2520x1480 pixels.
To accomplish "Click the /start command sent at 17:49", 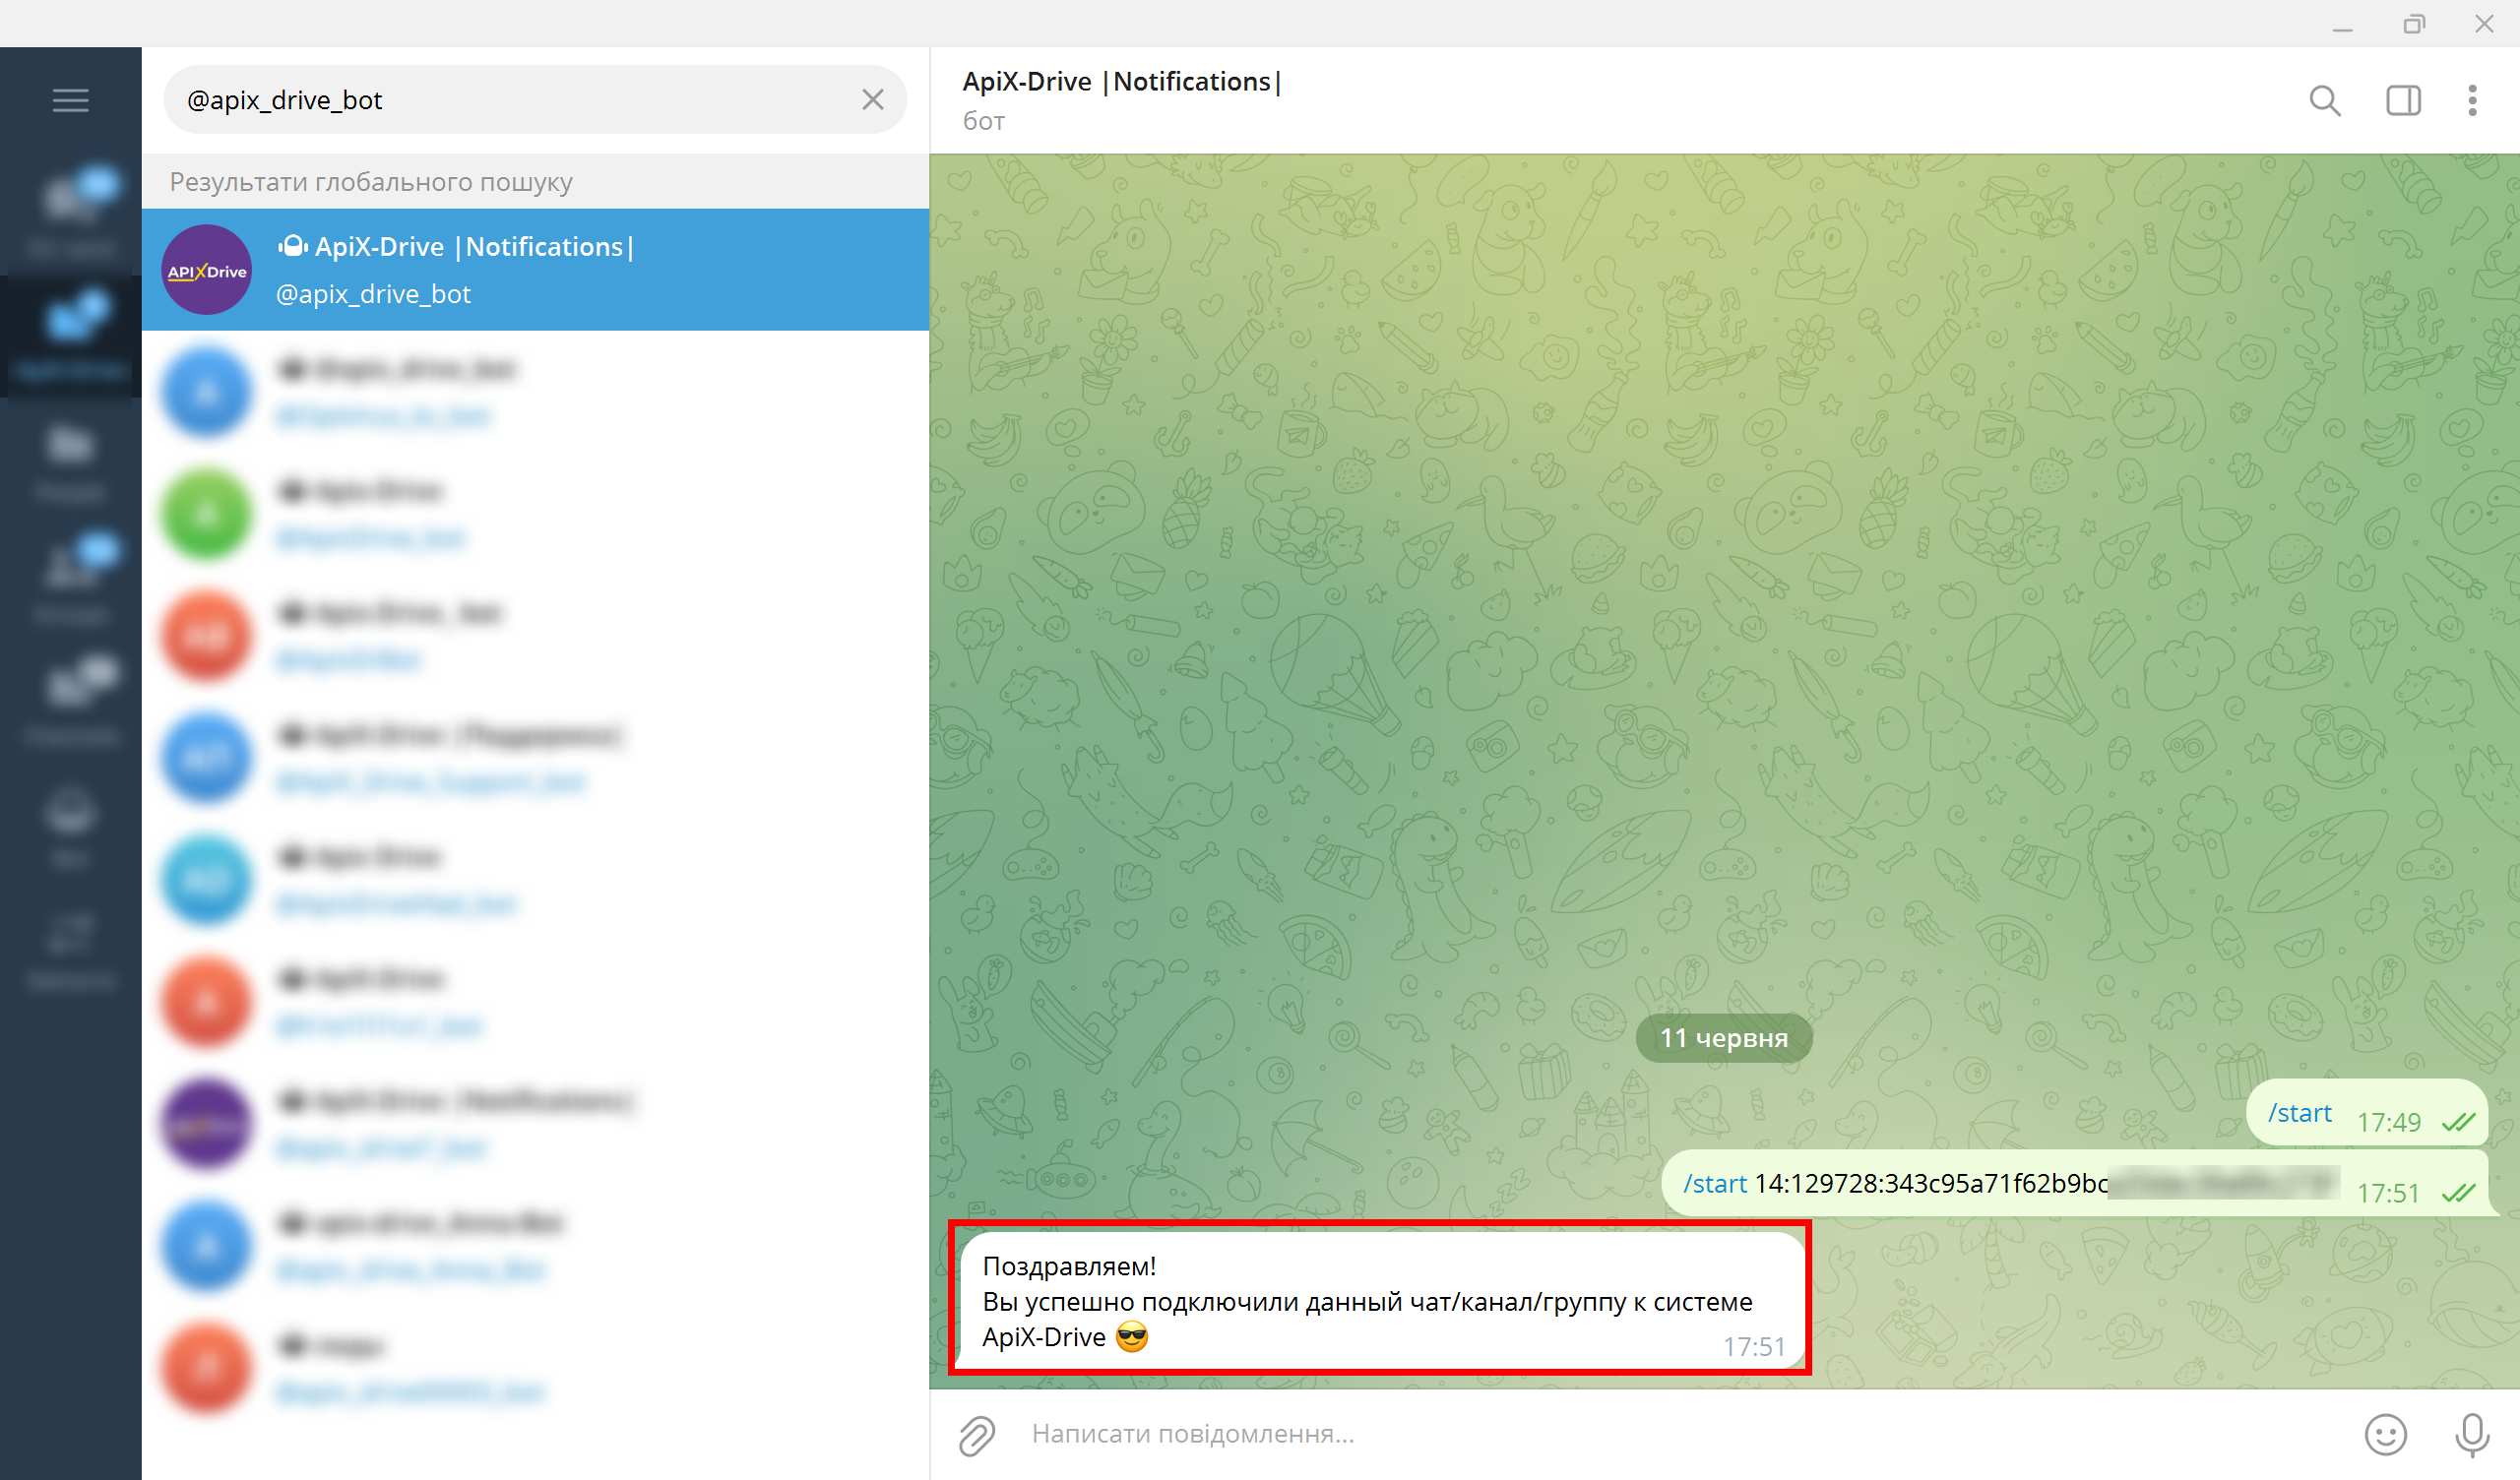I will point(2299,1113).
